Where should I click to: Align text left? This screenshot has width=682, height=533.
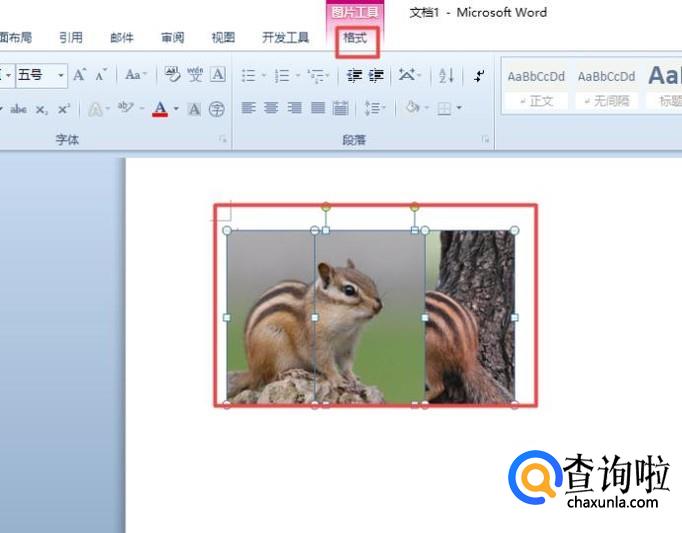pyautogui.click(x=248, y=108)
